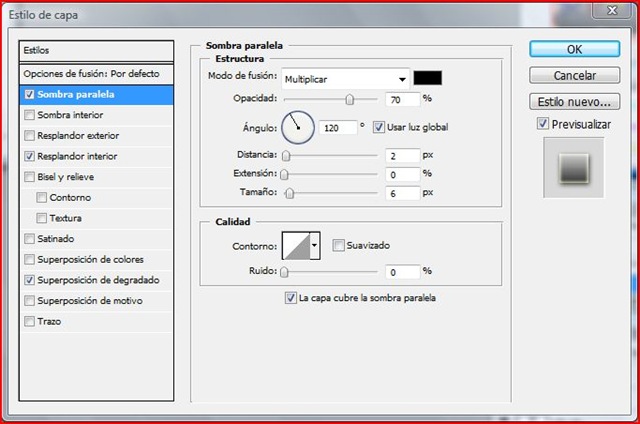Click the Ángulo dial control

click(298, 127)
